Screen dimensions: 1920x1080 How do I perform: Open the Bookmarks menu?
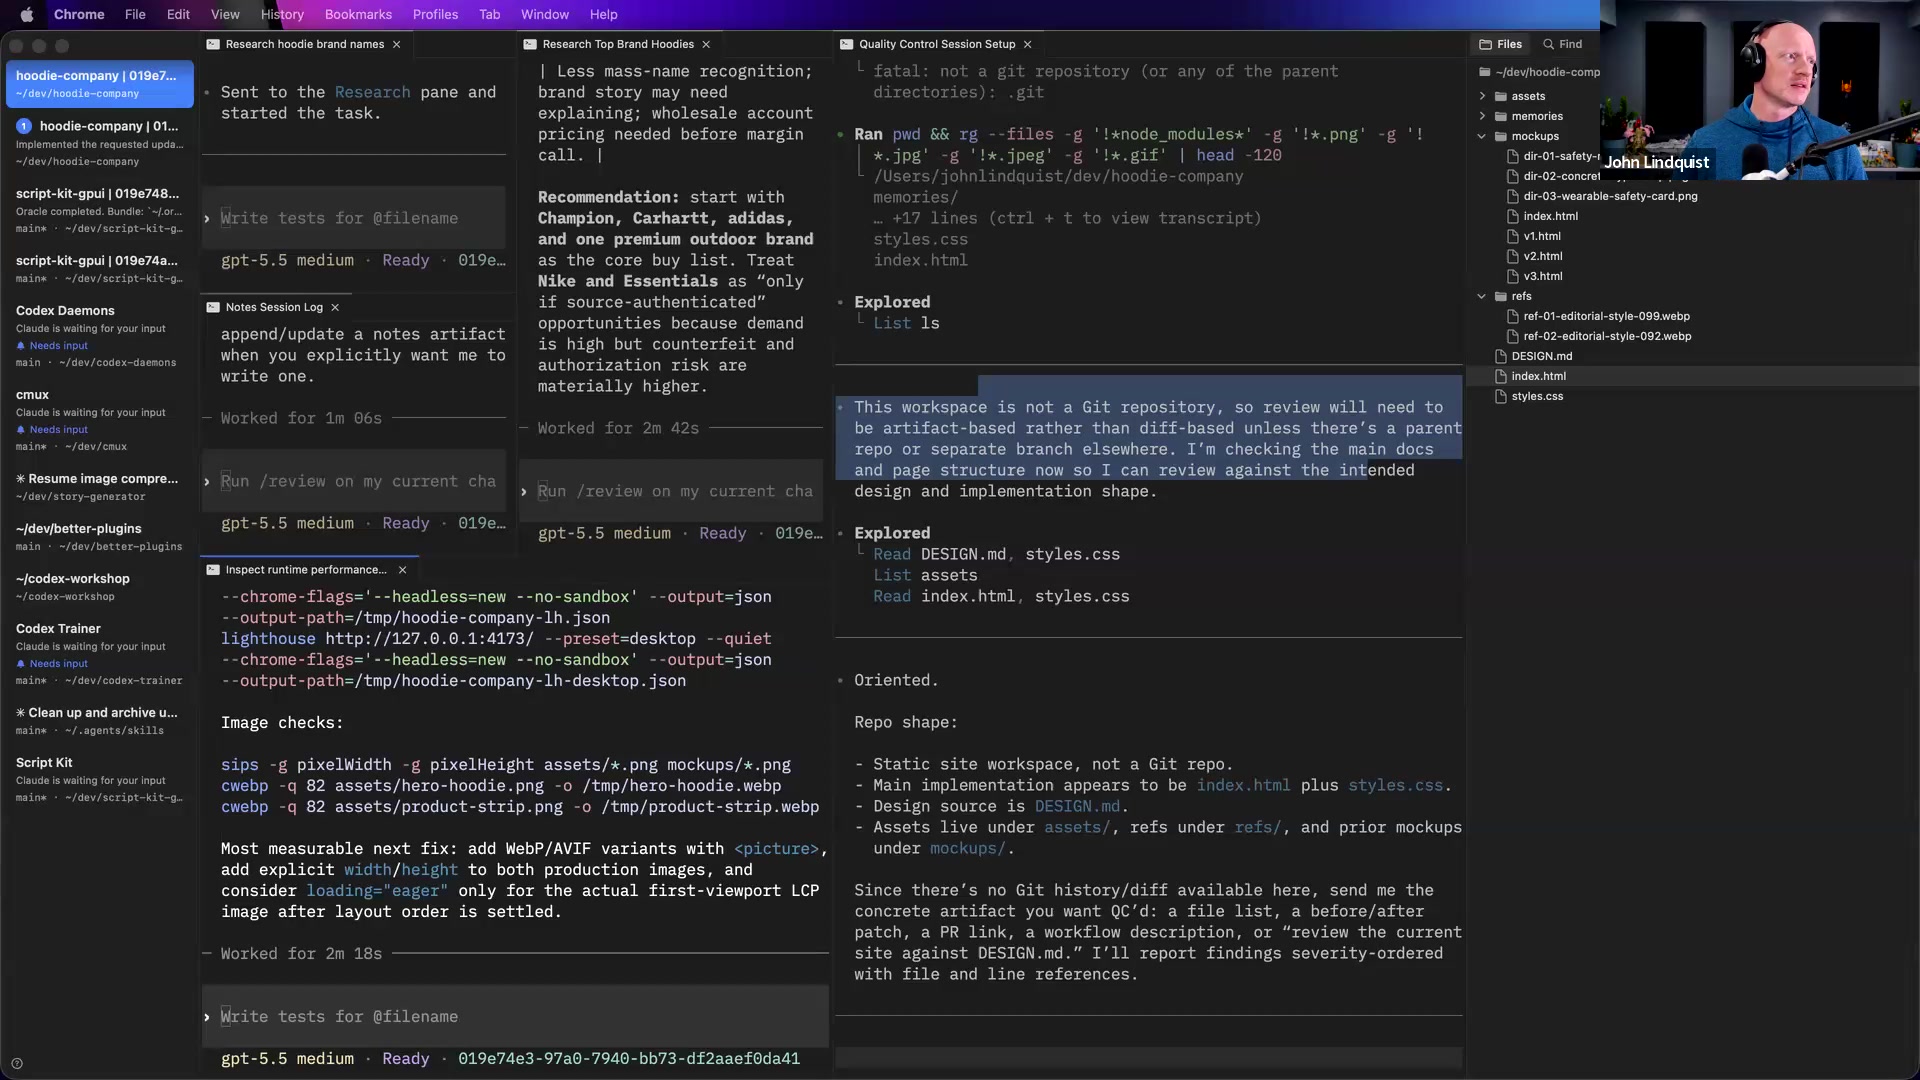[358, 14]
